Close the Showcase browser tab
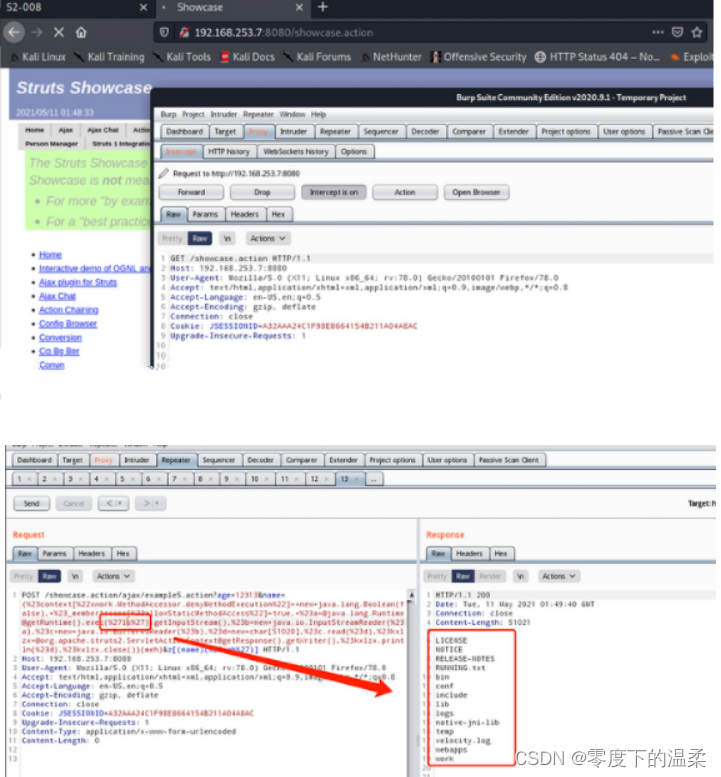Viewport: 721px width, 777px height. point(299,7)
